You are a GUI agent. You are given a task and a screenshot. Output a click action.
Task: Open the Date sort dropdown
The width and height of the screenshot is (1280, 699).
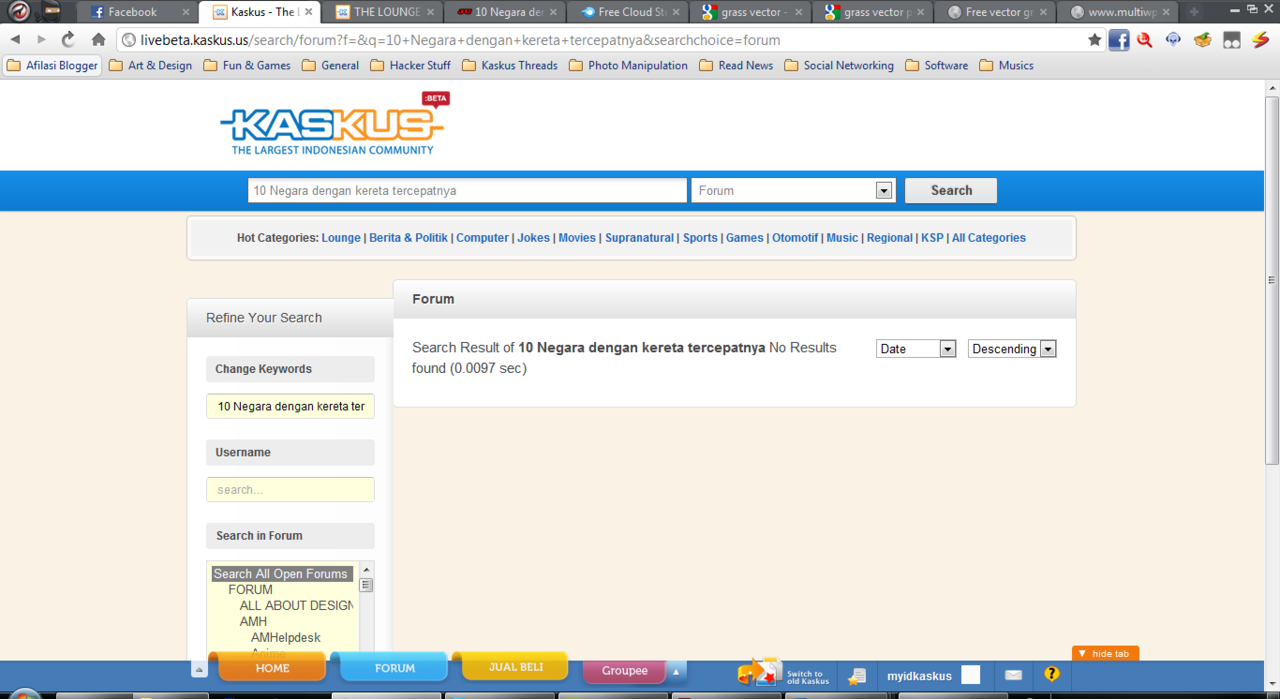pos(916,349)
